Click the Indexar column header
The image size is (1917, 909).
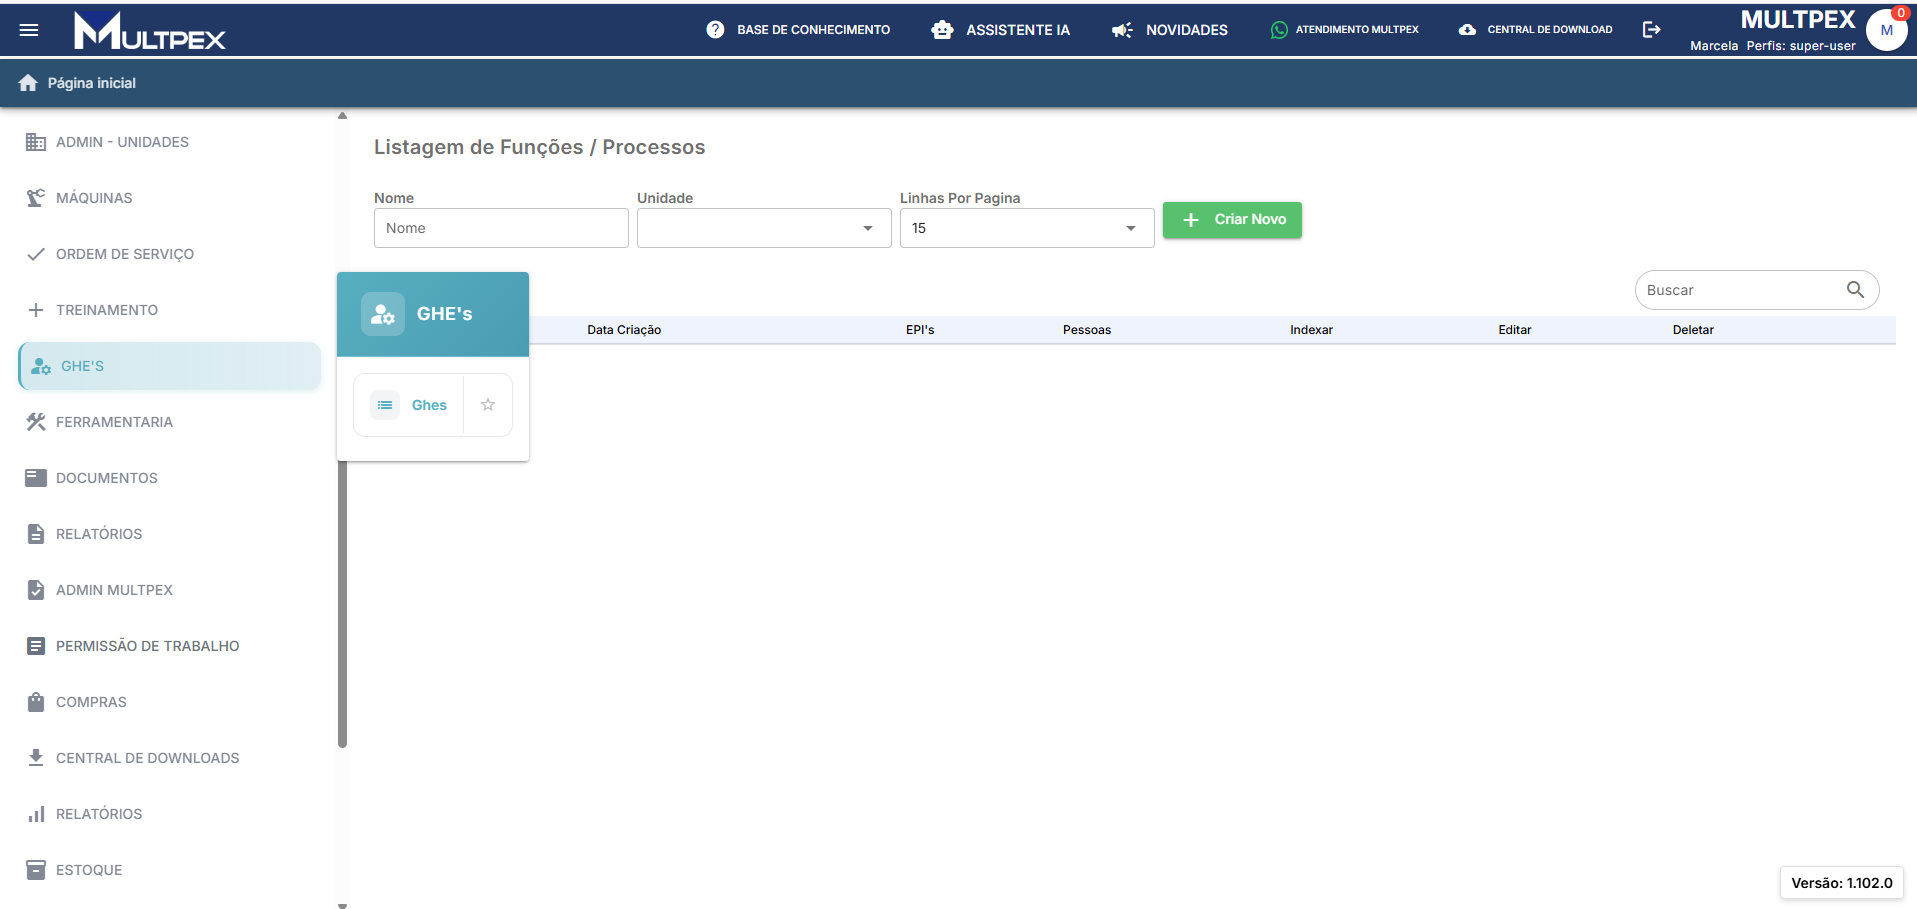click(1311, 330)
